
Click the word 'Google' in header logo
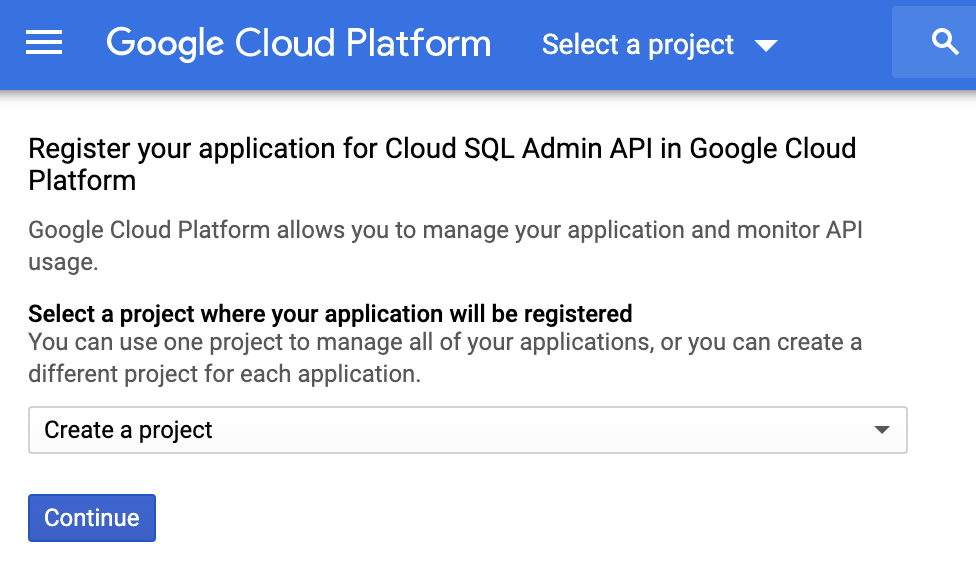pos(165,44)
